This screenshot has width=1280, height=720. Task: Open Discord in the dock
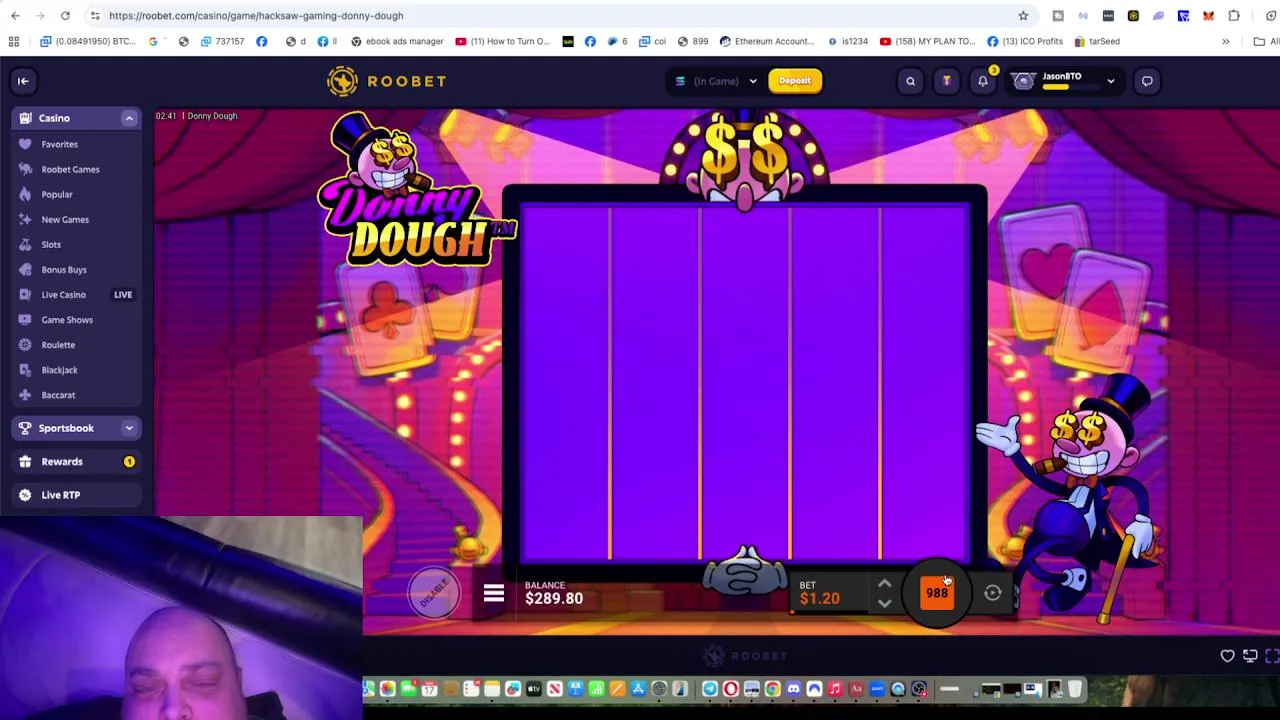coord(793,689)
